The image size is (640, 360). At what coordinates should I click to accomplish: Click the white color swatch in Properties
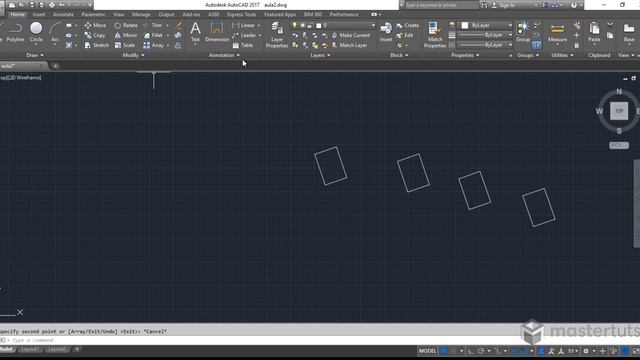(x=464, y=25)
